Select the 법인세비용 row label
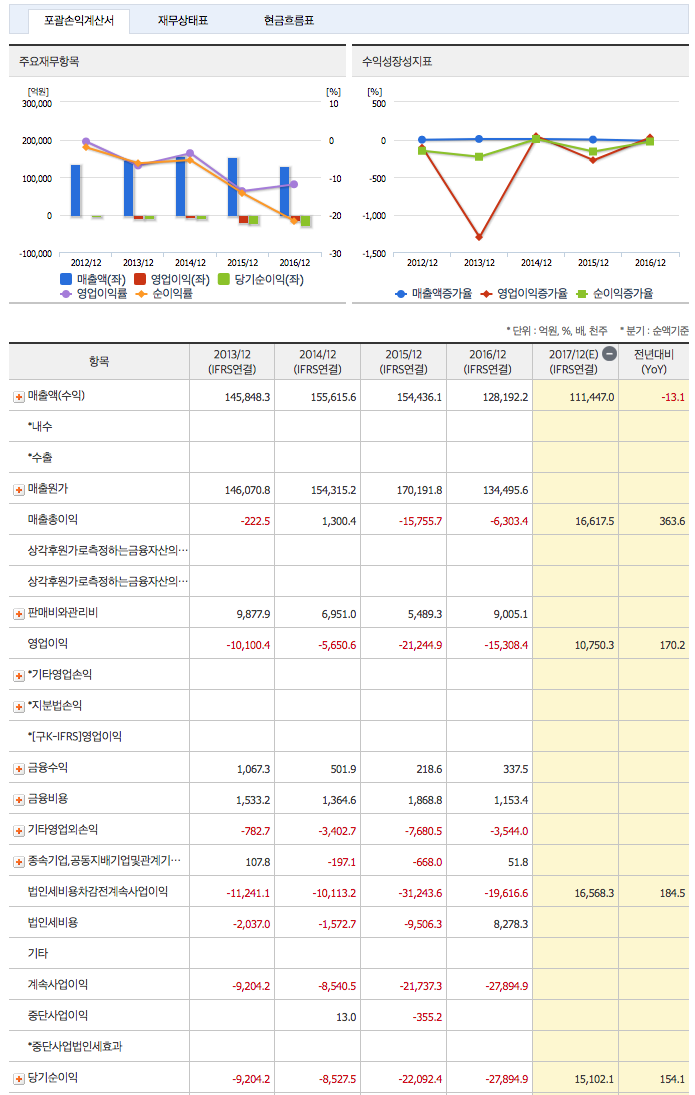695x1095 pixels. 53,923
